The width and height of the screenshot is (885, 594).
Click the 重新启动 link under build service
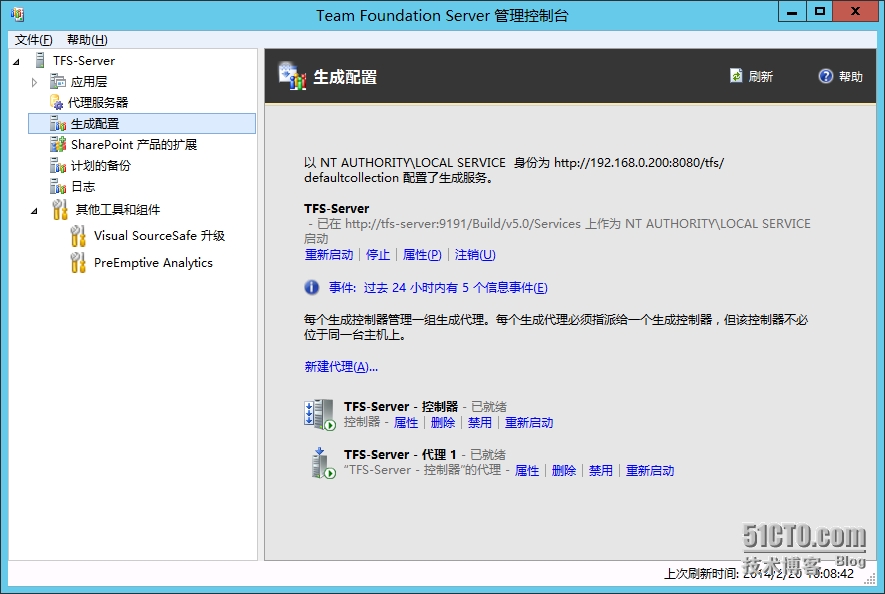pyautogui.click(x=329, y=255)
